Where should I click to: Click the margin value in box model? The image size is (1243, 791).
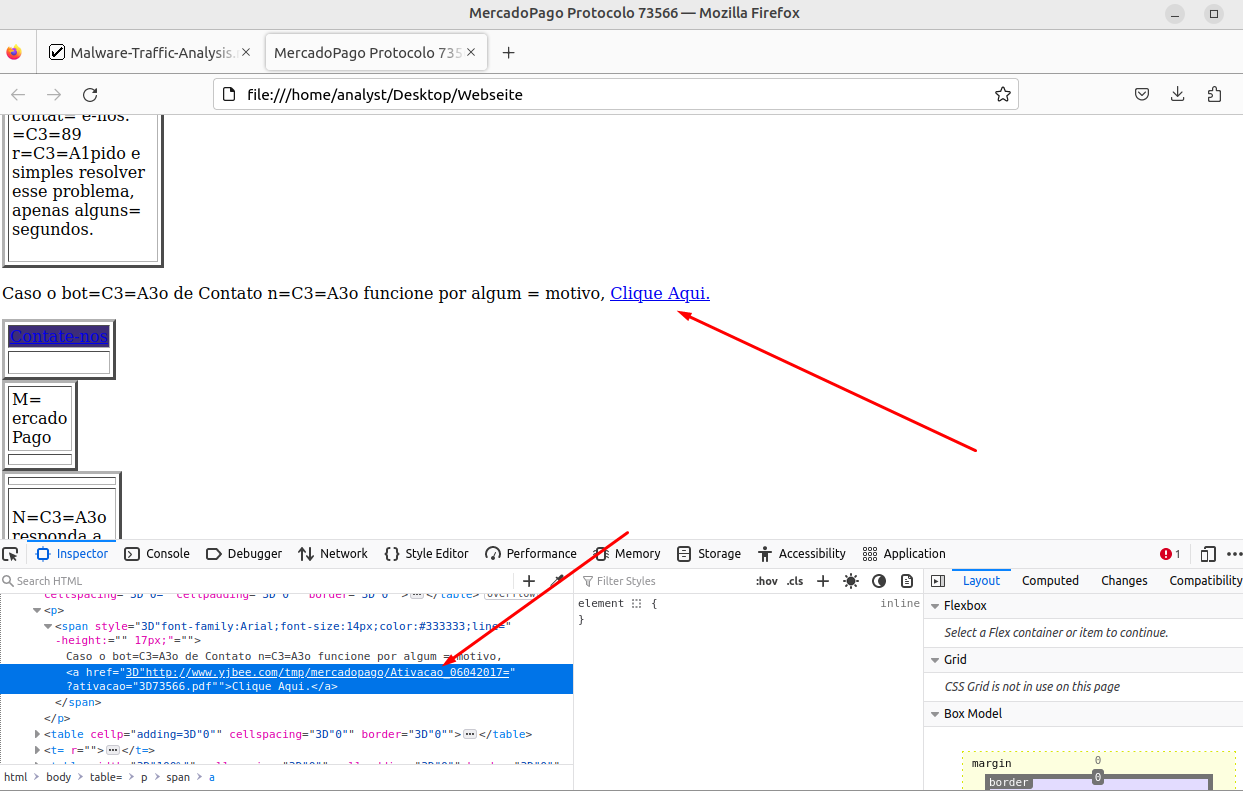point(1097,761)
